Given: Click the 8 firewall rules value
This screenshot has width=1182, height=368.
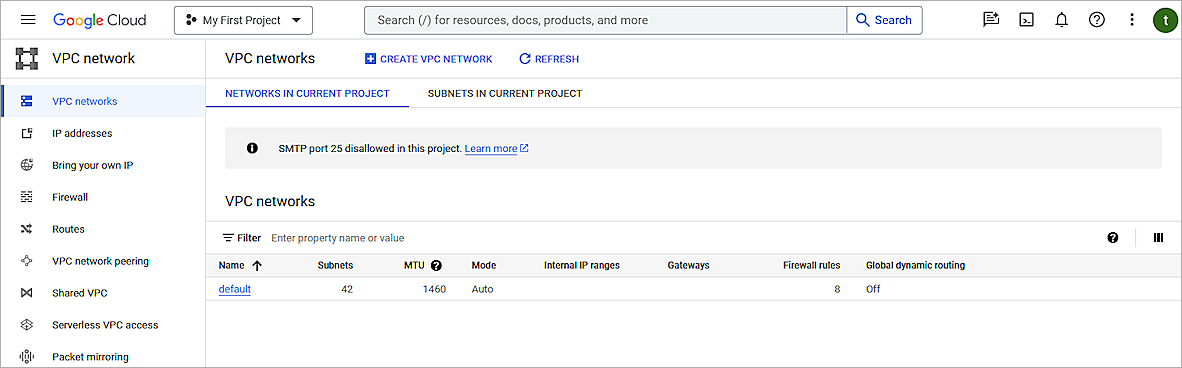Looking at the screenshot, I should click(x=837, y=289).
